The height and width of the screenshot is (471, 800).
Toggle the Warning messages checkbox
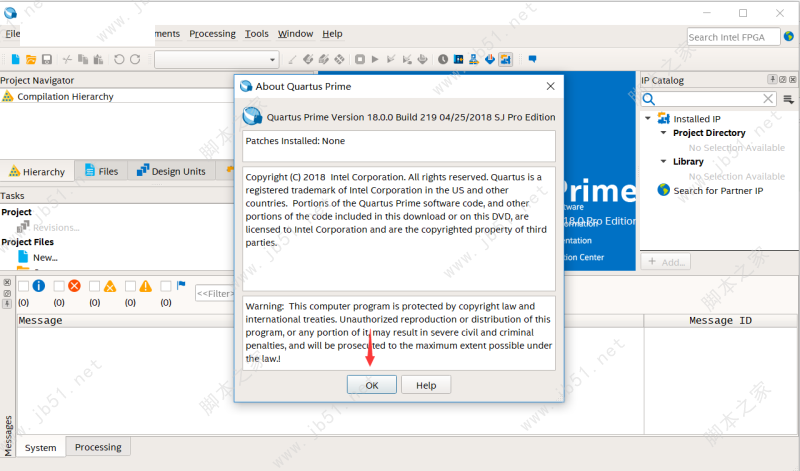[131, 286]
